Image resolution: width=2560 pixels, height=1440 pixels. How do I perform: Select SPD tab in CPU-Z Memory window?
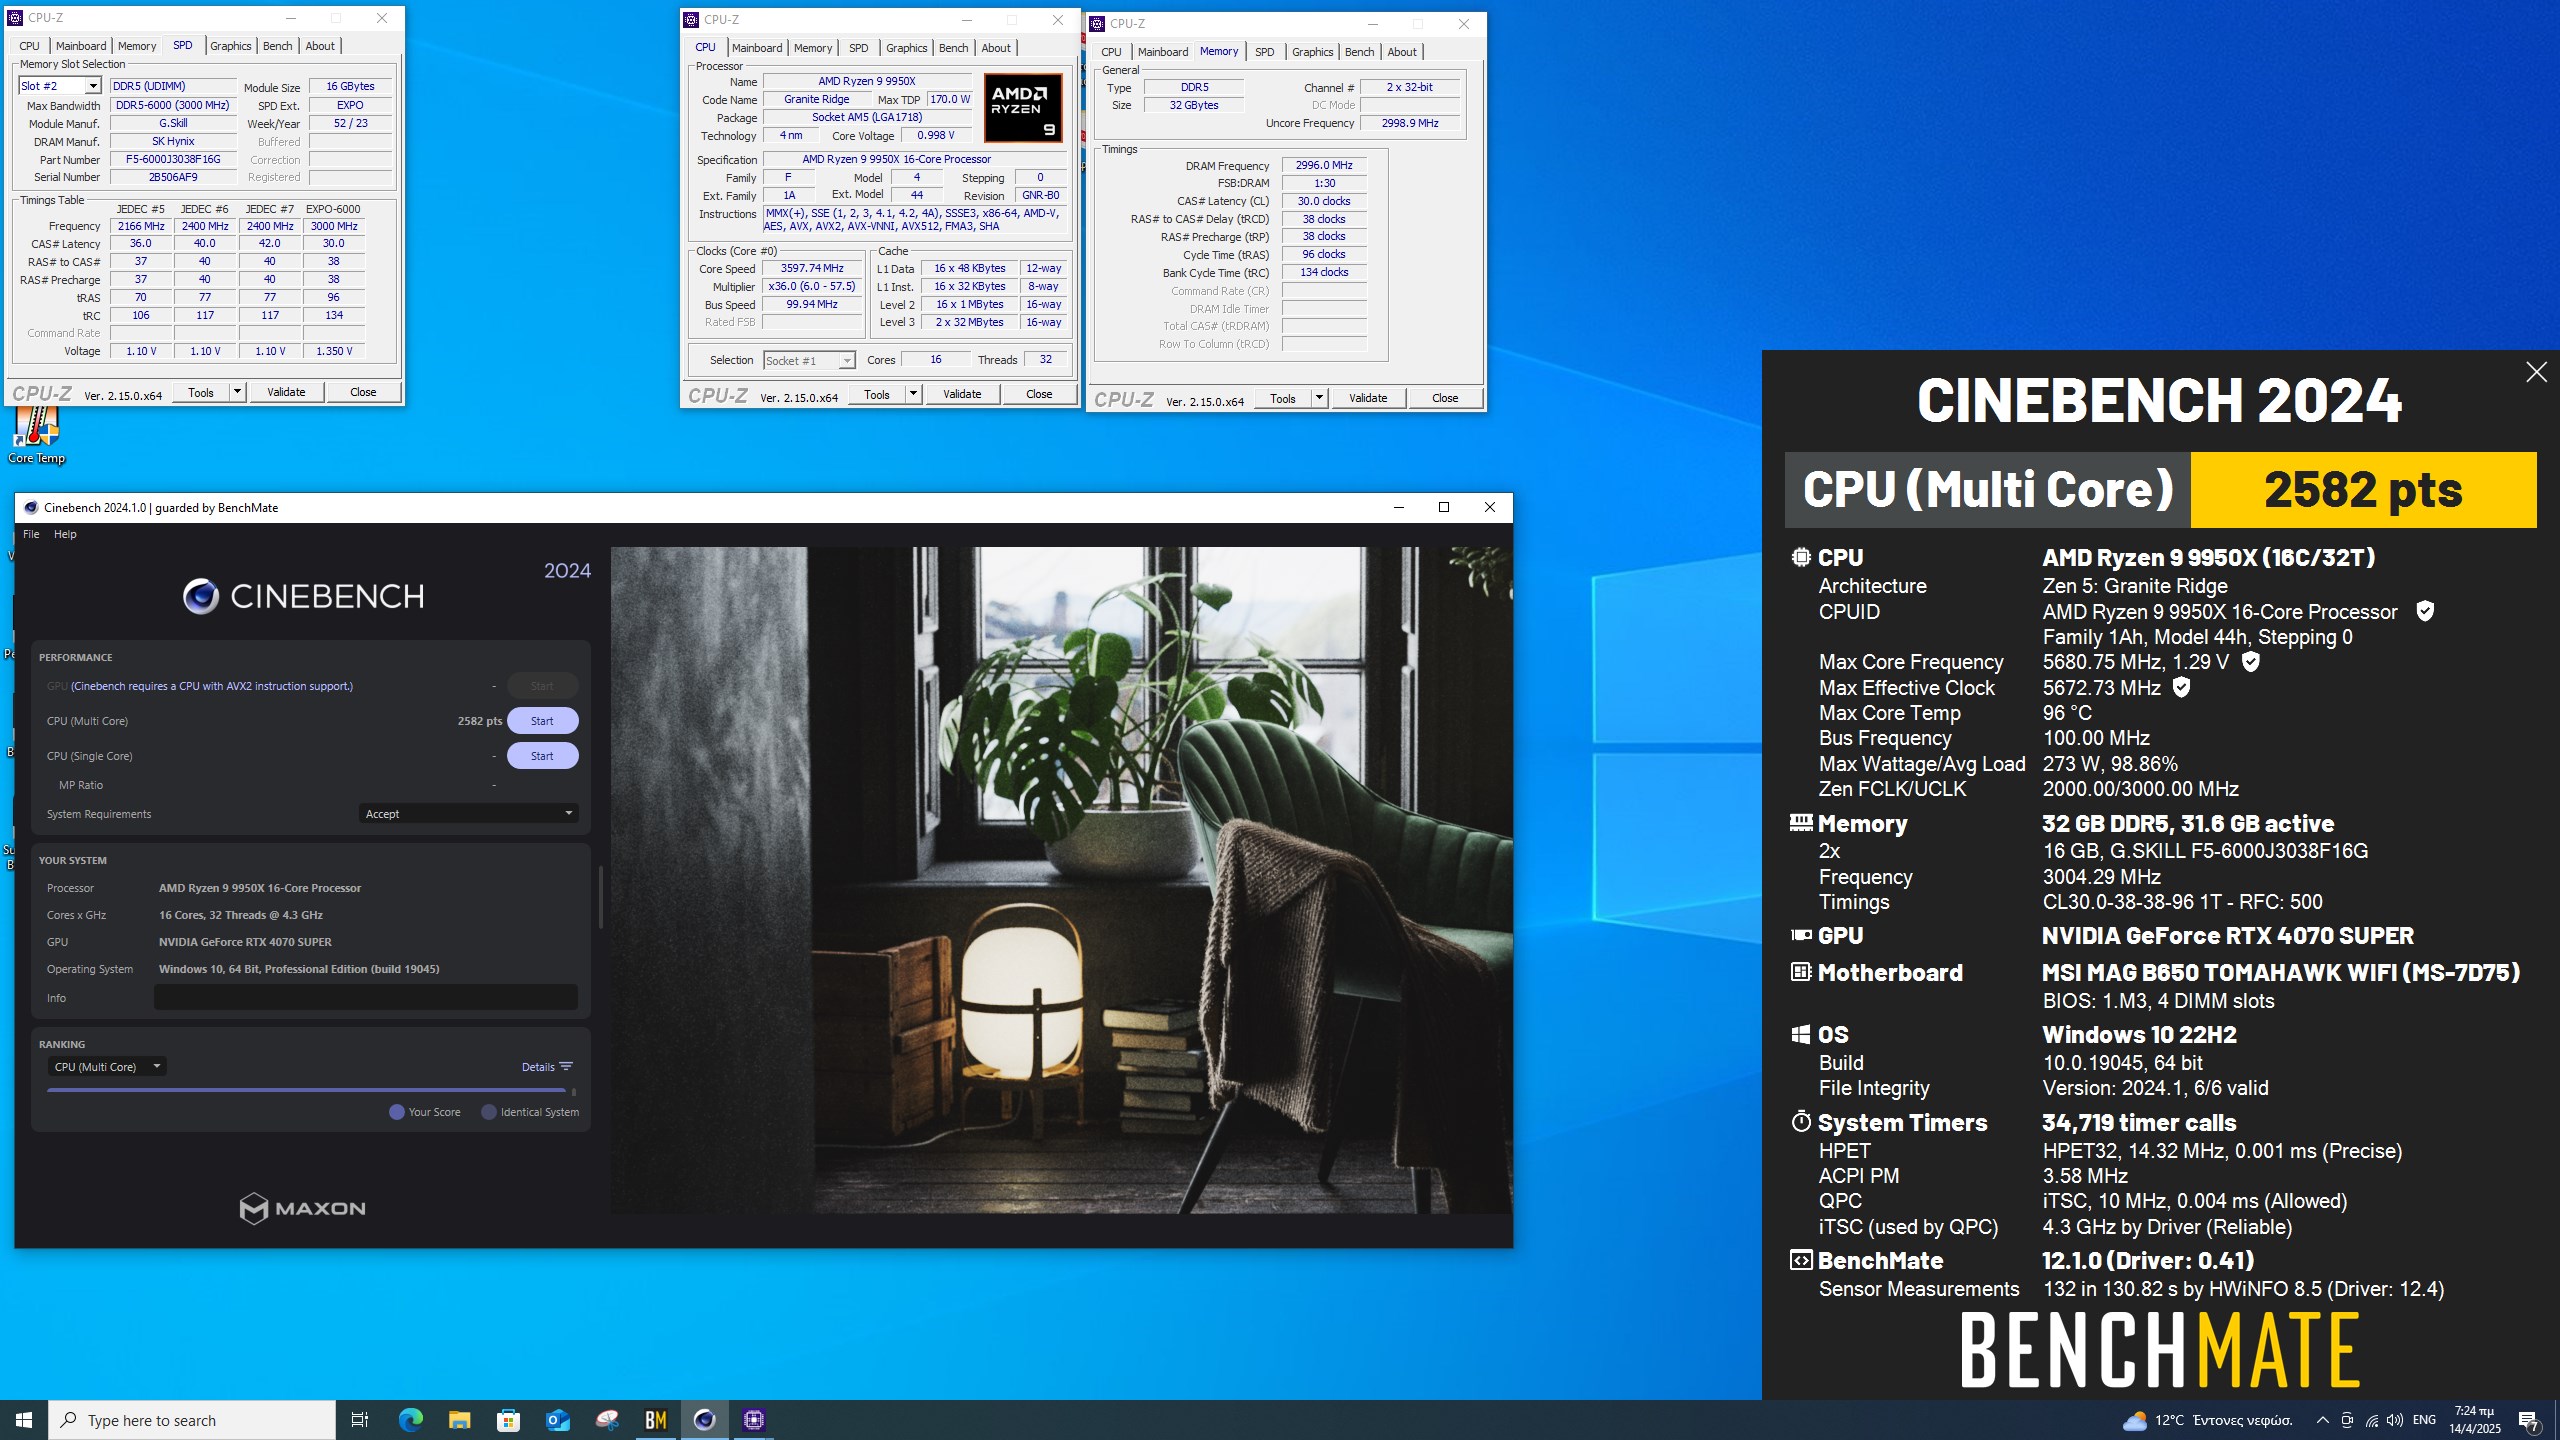tap(1264, 52)
